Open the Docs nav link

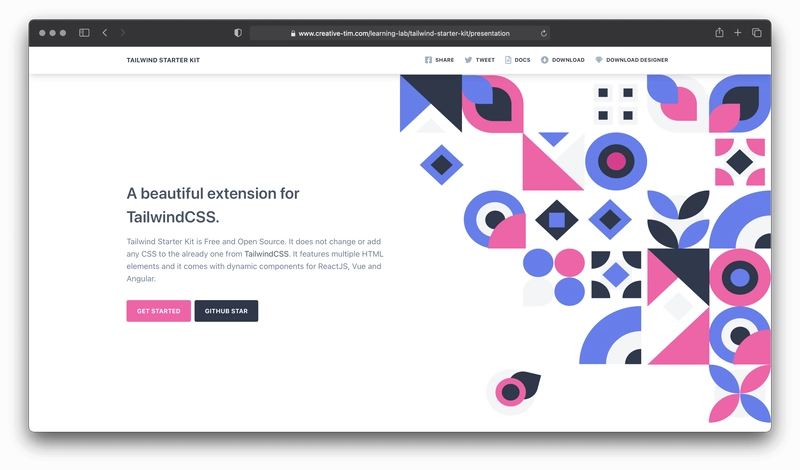(522, 60)
